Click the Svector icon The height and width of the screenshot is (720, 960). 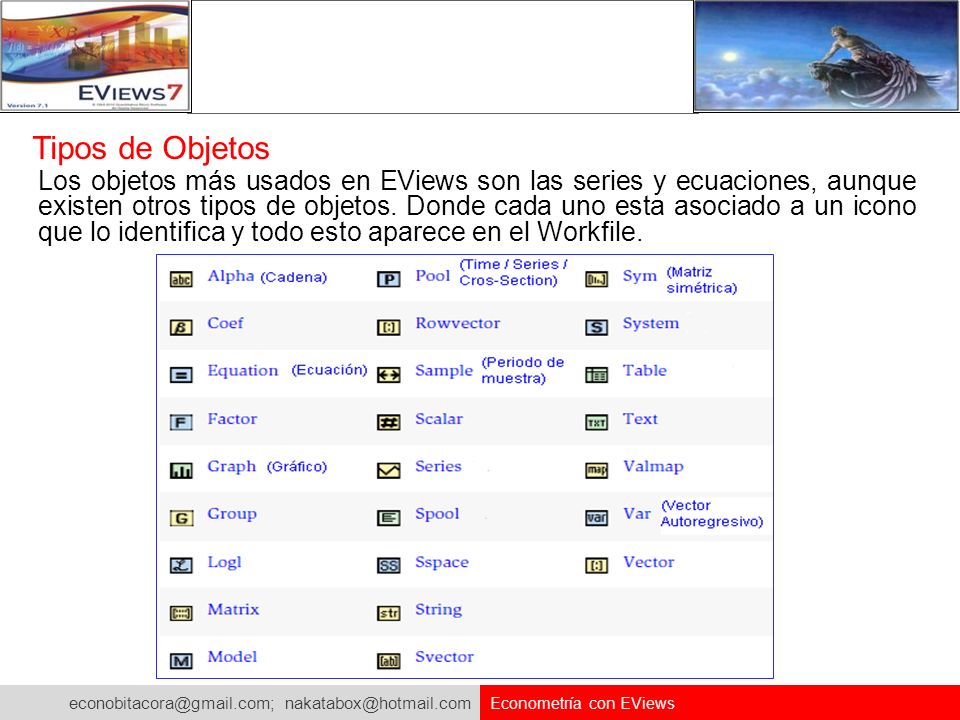point(389,661)
